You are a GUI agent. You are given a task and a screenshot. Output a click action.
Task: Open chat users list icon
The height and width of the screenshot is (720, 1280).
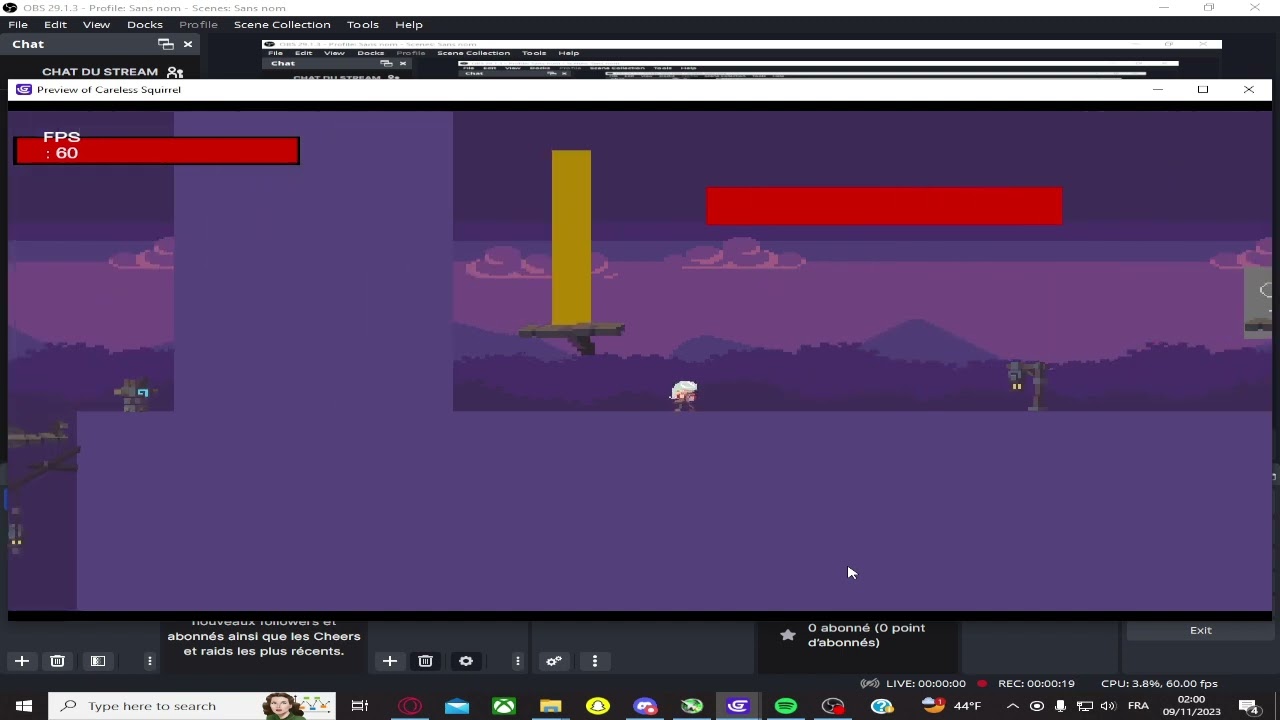(175, 72)
